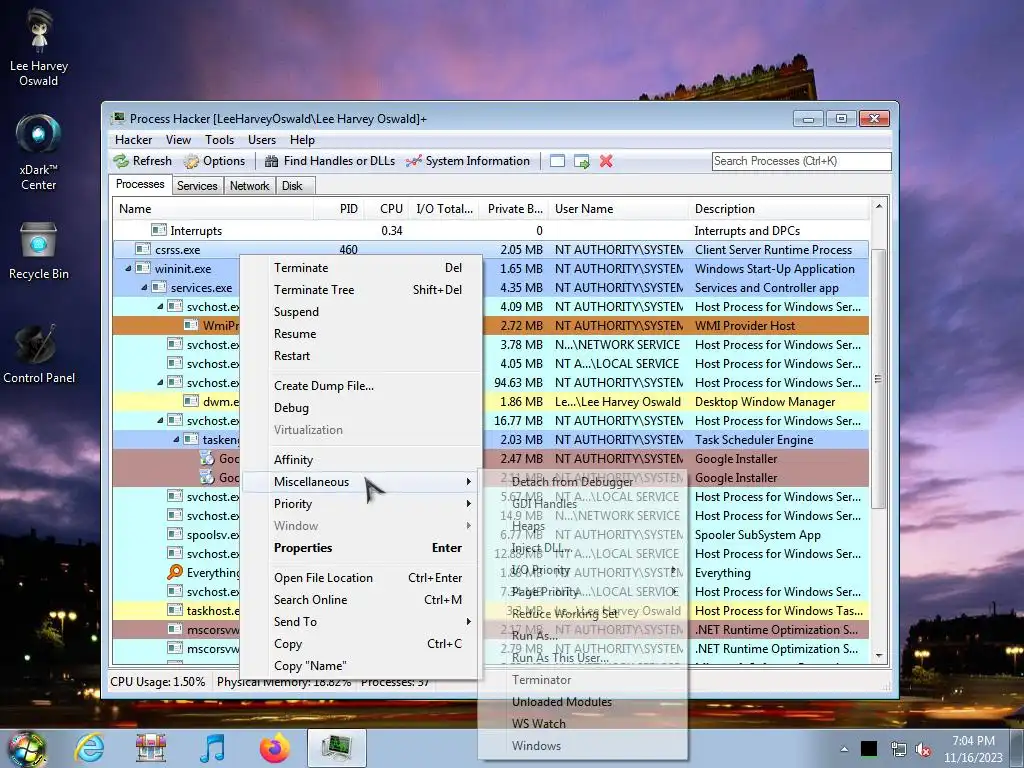The height and width of the screenshot is (768, 1024).
Task: Show hidden tray icons arrow
Action: (844, 750)
